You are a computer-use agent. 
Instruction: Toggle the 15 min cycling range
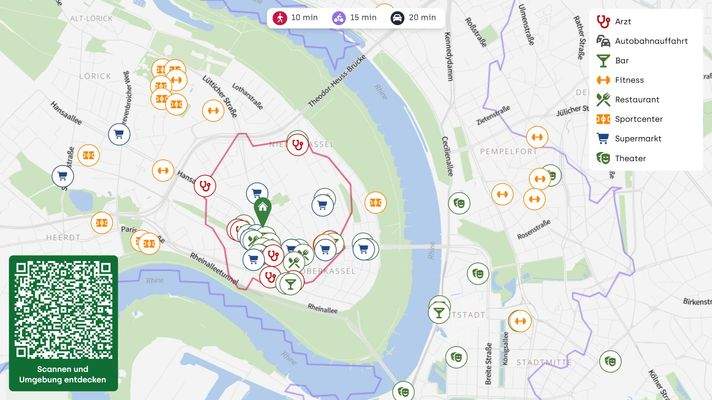[354, 18]
